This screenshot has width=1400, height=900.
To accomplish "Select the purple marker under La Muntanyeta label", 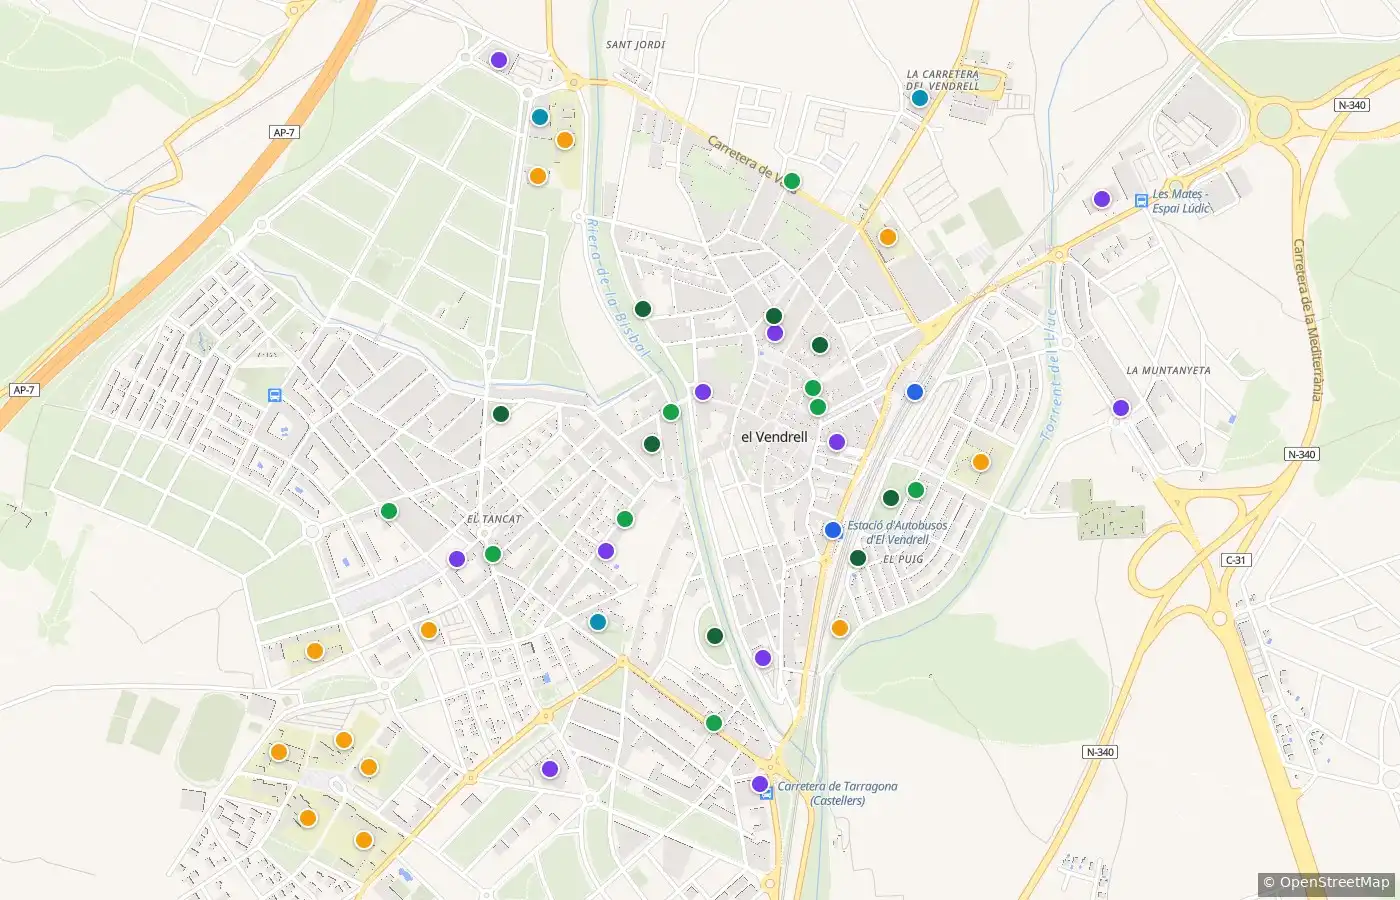I will point(1121,408).
